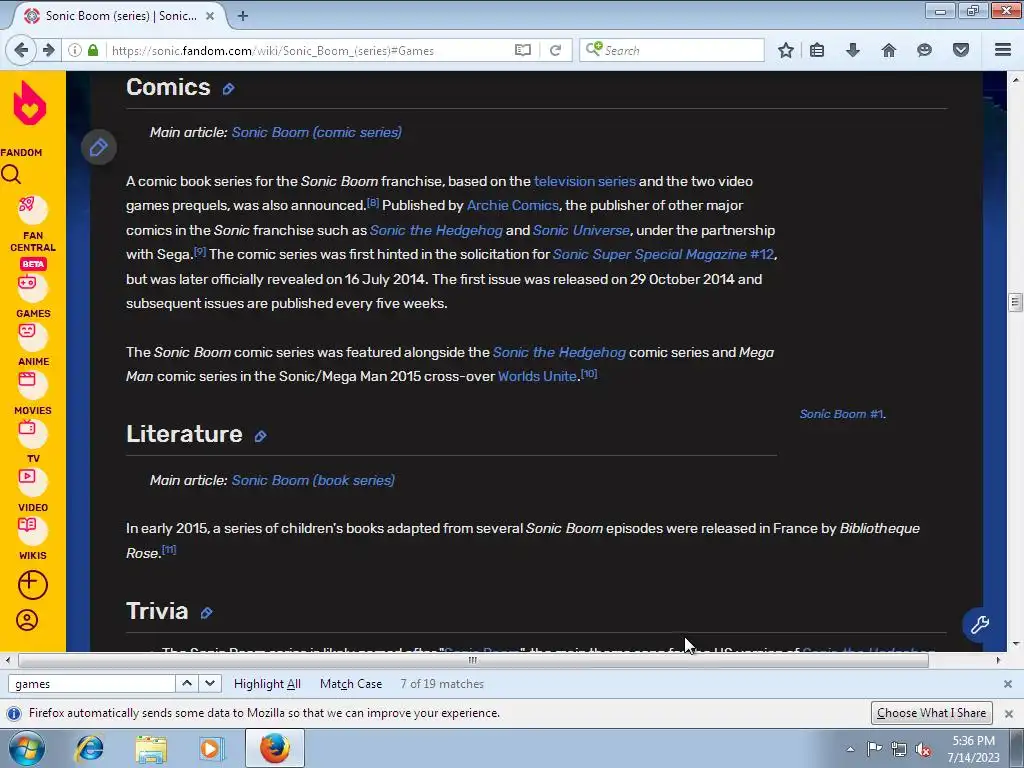Image resolution: width=1024 pixels, height=768 pixels.
Task: Click reference [8] footnote
Action: [372, 202]
